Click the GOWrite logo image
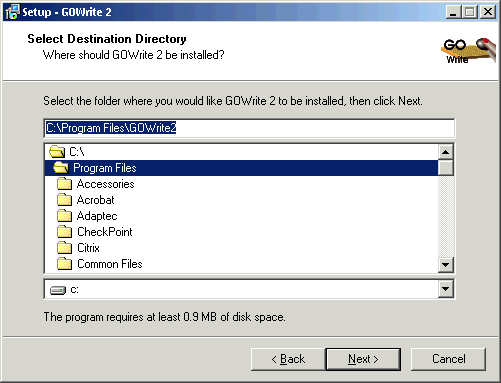Screen dimensions: 501x383 click(x=469, y=51)
